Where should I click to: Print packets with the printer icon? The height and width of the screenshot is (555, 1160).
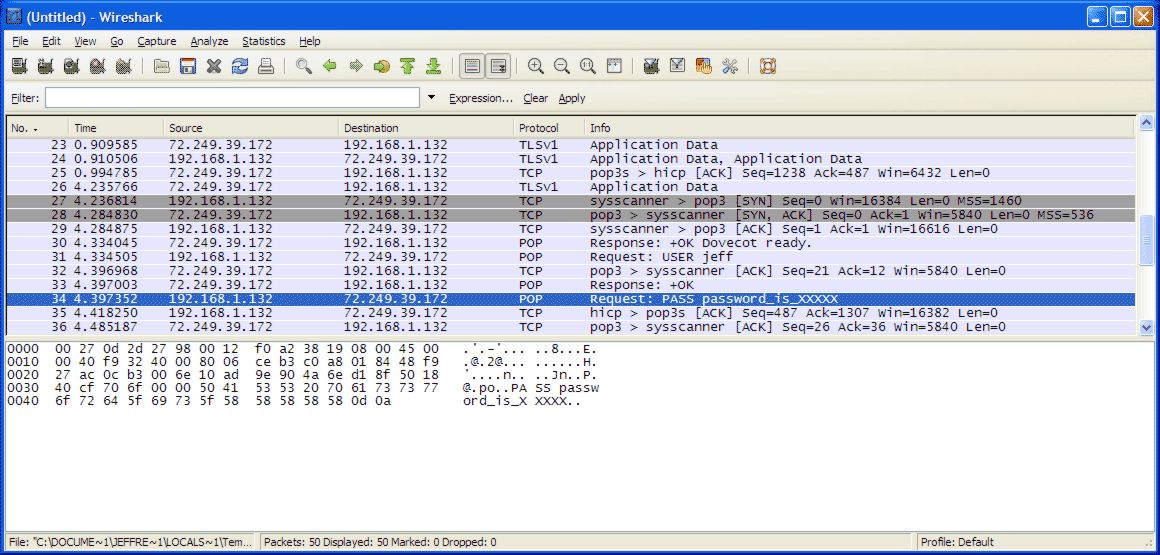266,67
